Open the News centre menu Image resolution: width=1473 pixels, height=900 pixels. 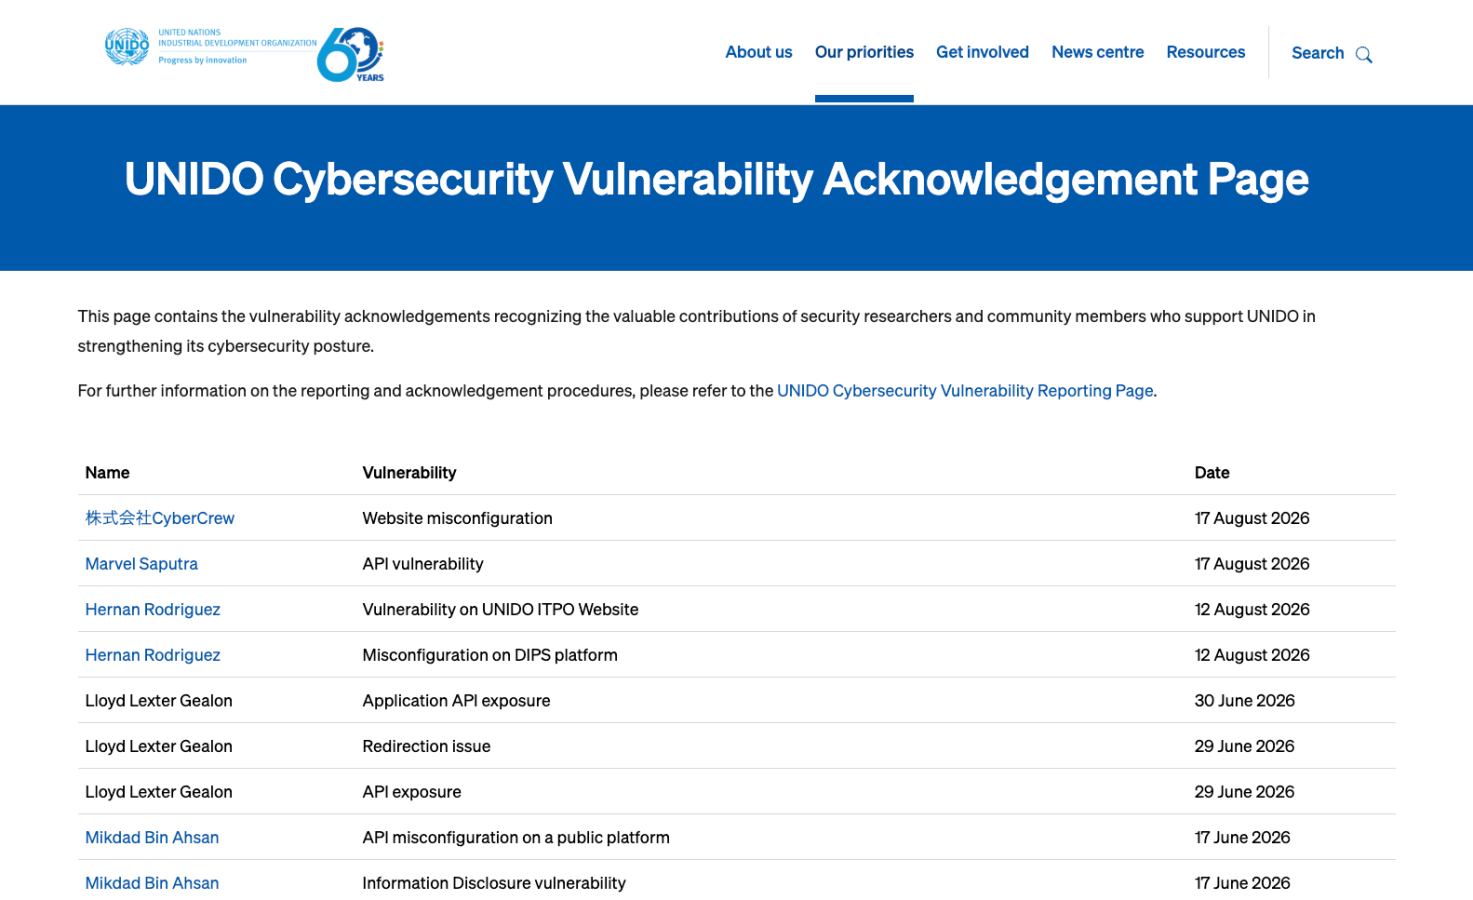1097,52
